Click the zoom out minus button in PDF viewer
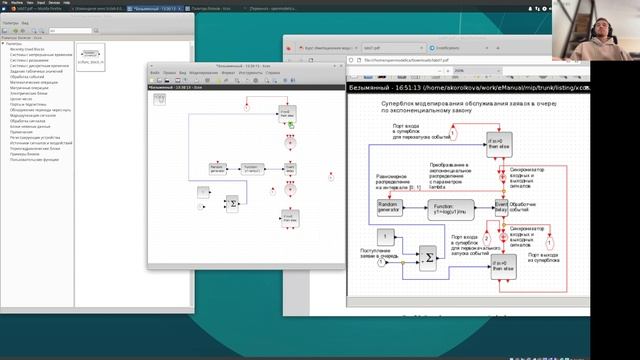 pyautogui.click(x=439, y=71)
